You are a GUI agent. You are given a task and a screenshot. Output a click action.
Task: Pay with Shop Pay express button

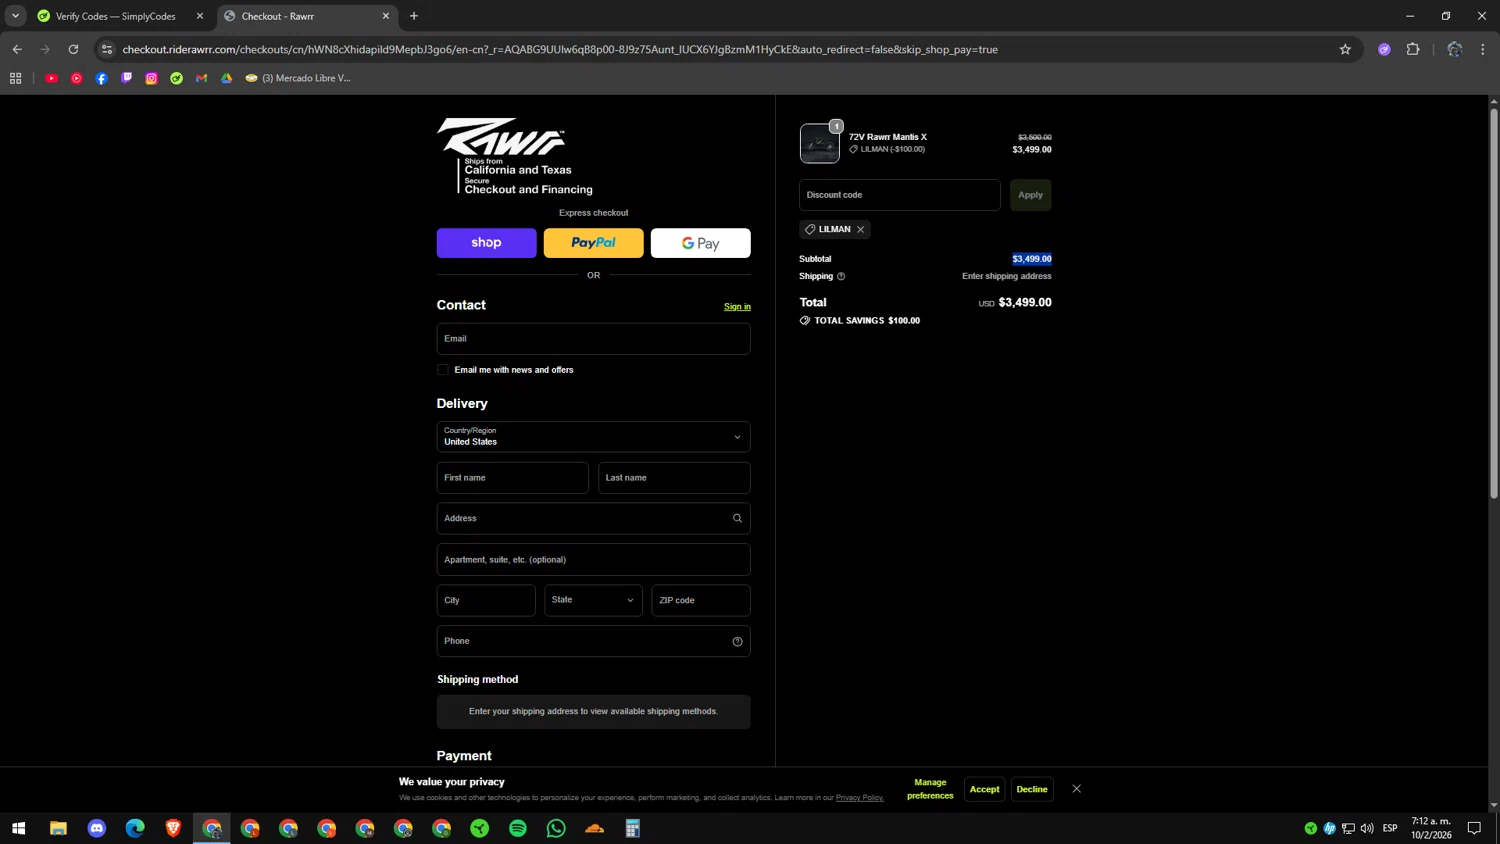[x=487, y=243]
